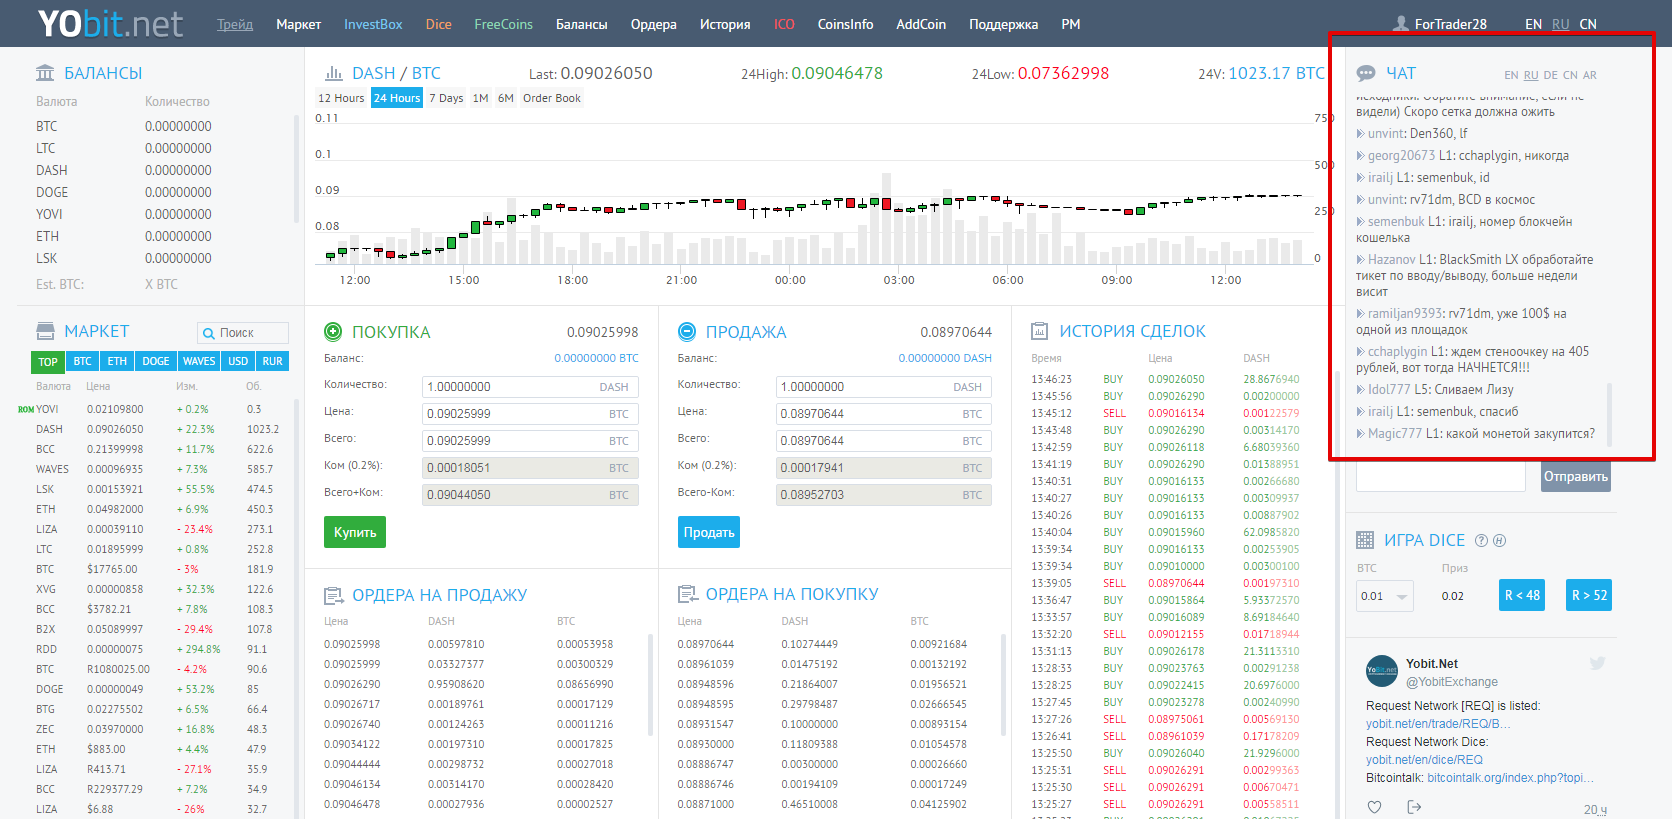This screenshot has width=1672, height=819.
Task: Click the dice grid icon beside ИГРА DICE
Action: (x=1365, y=540)
